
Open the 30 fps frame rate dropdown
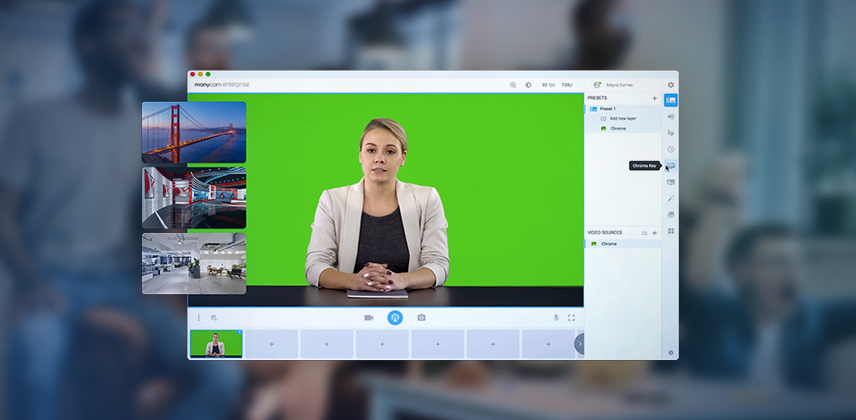(x=548, y=85)
